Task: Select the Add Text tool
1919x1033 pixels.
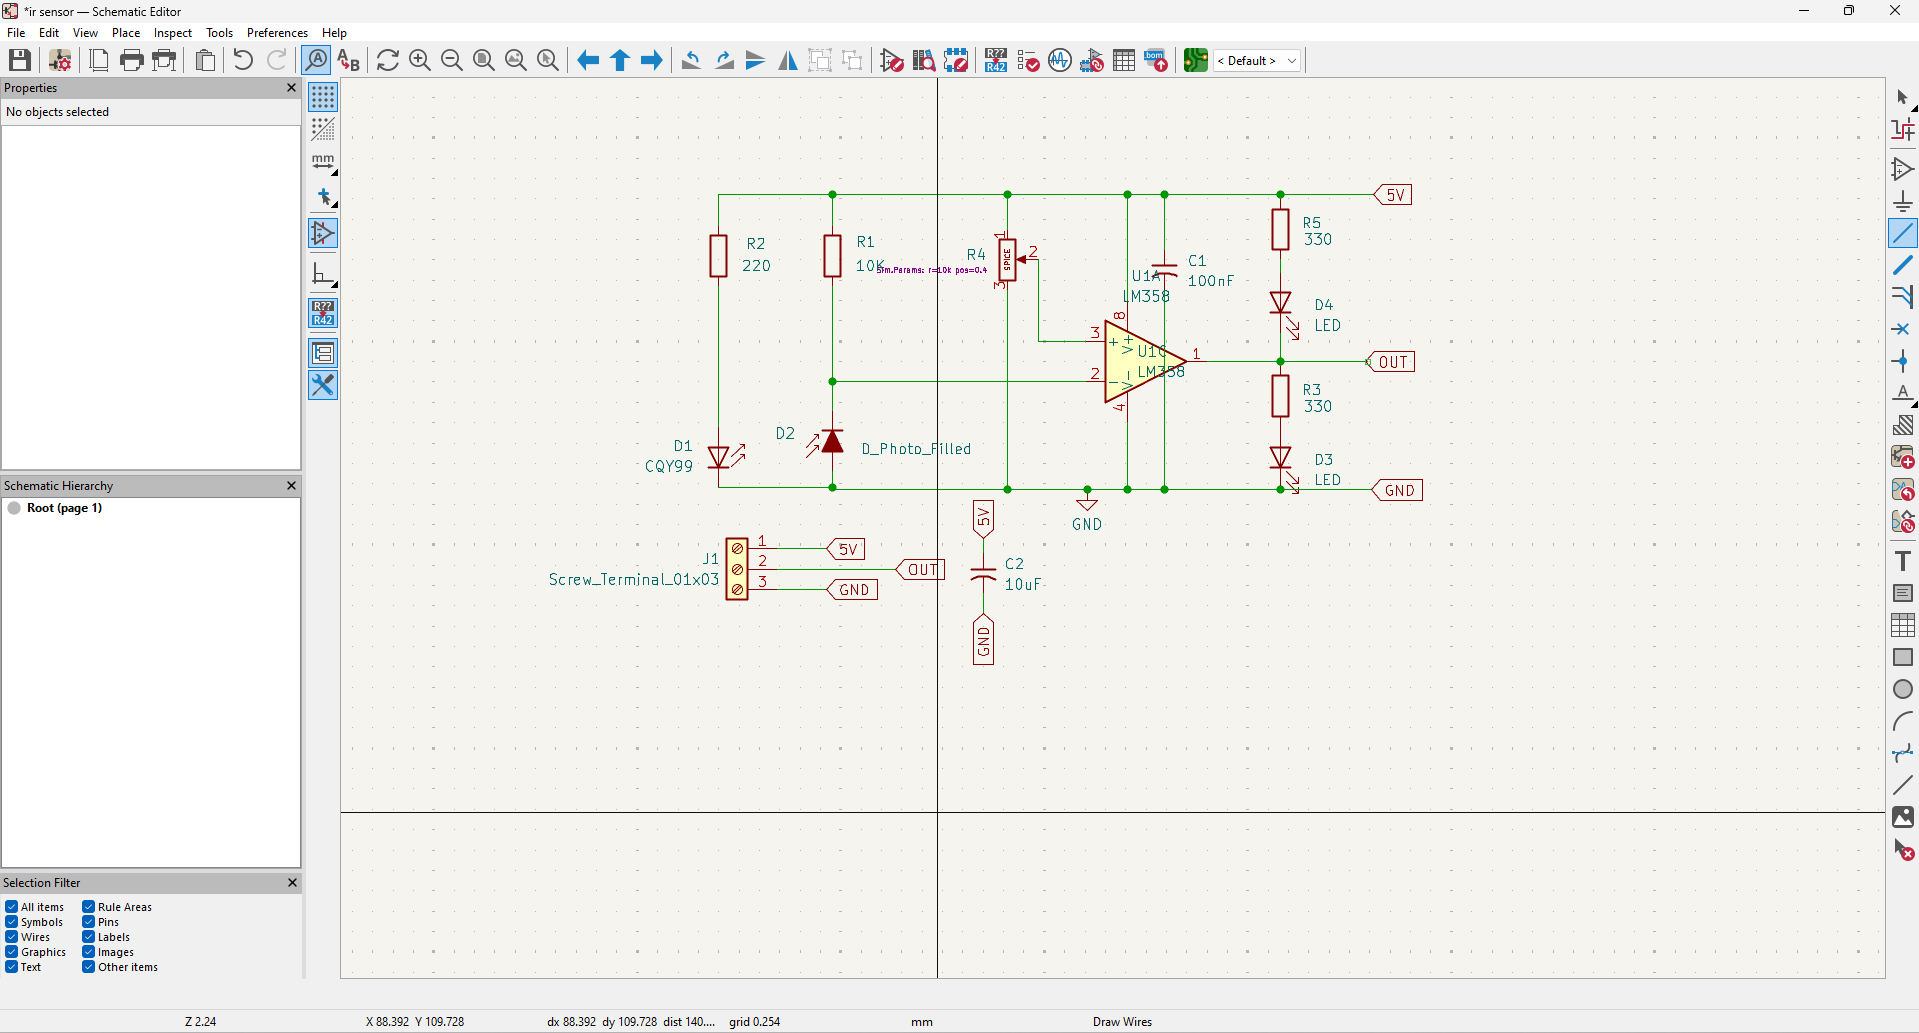Action: pos(1903,561)
